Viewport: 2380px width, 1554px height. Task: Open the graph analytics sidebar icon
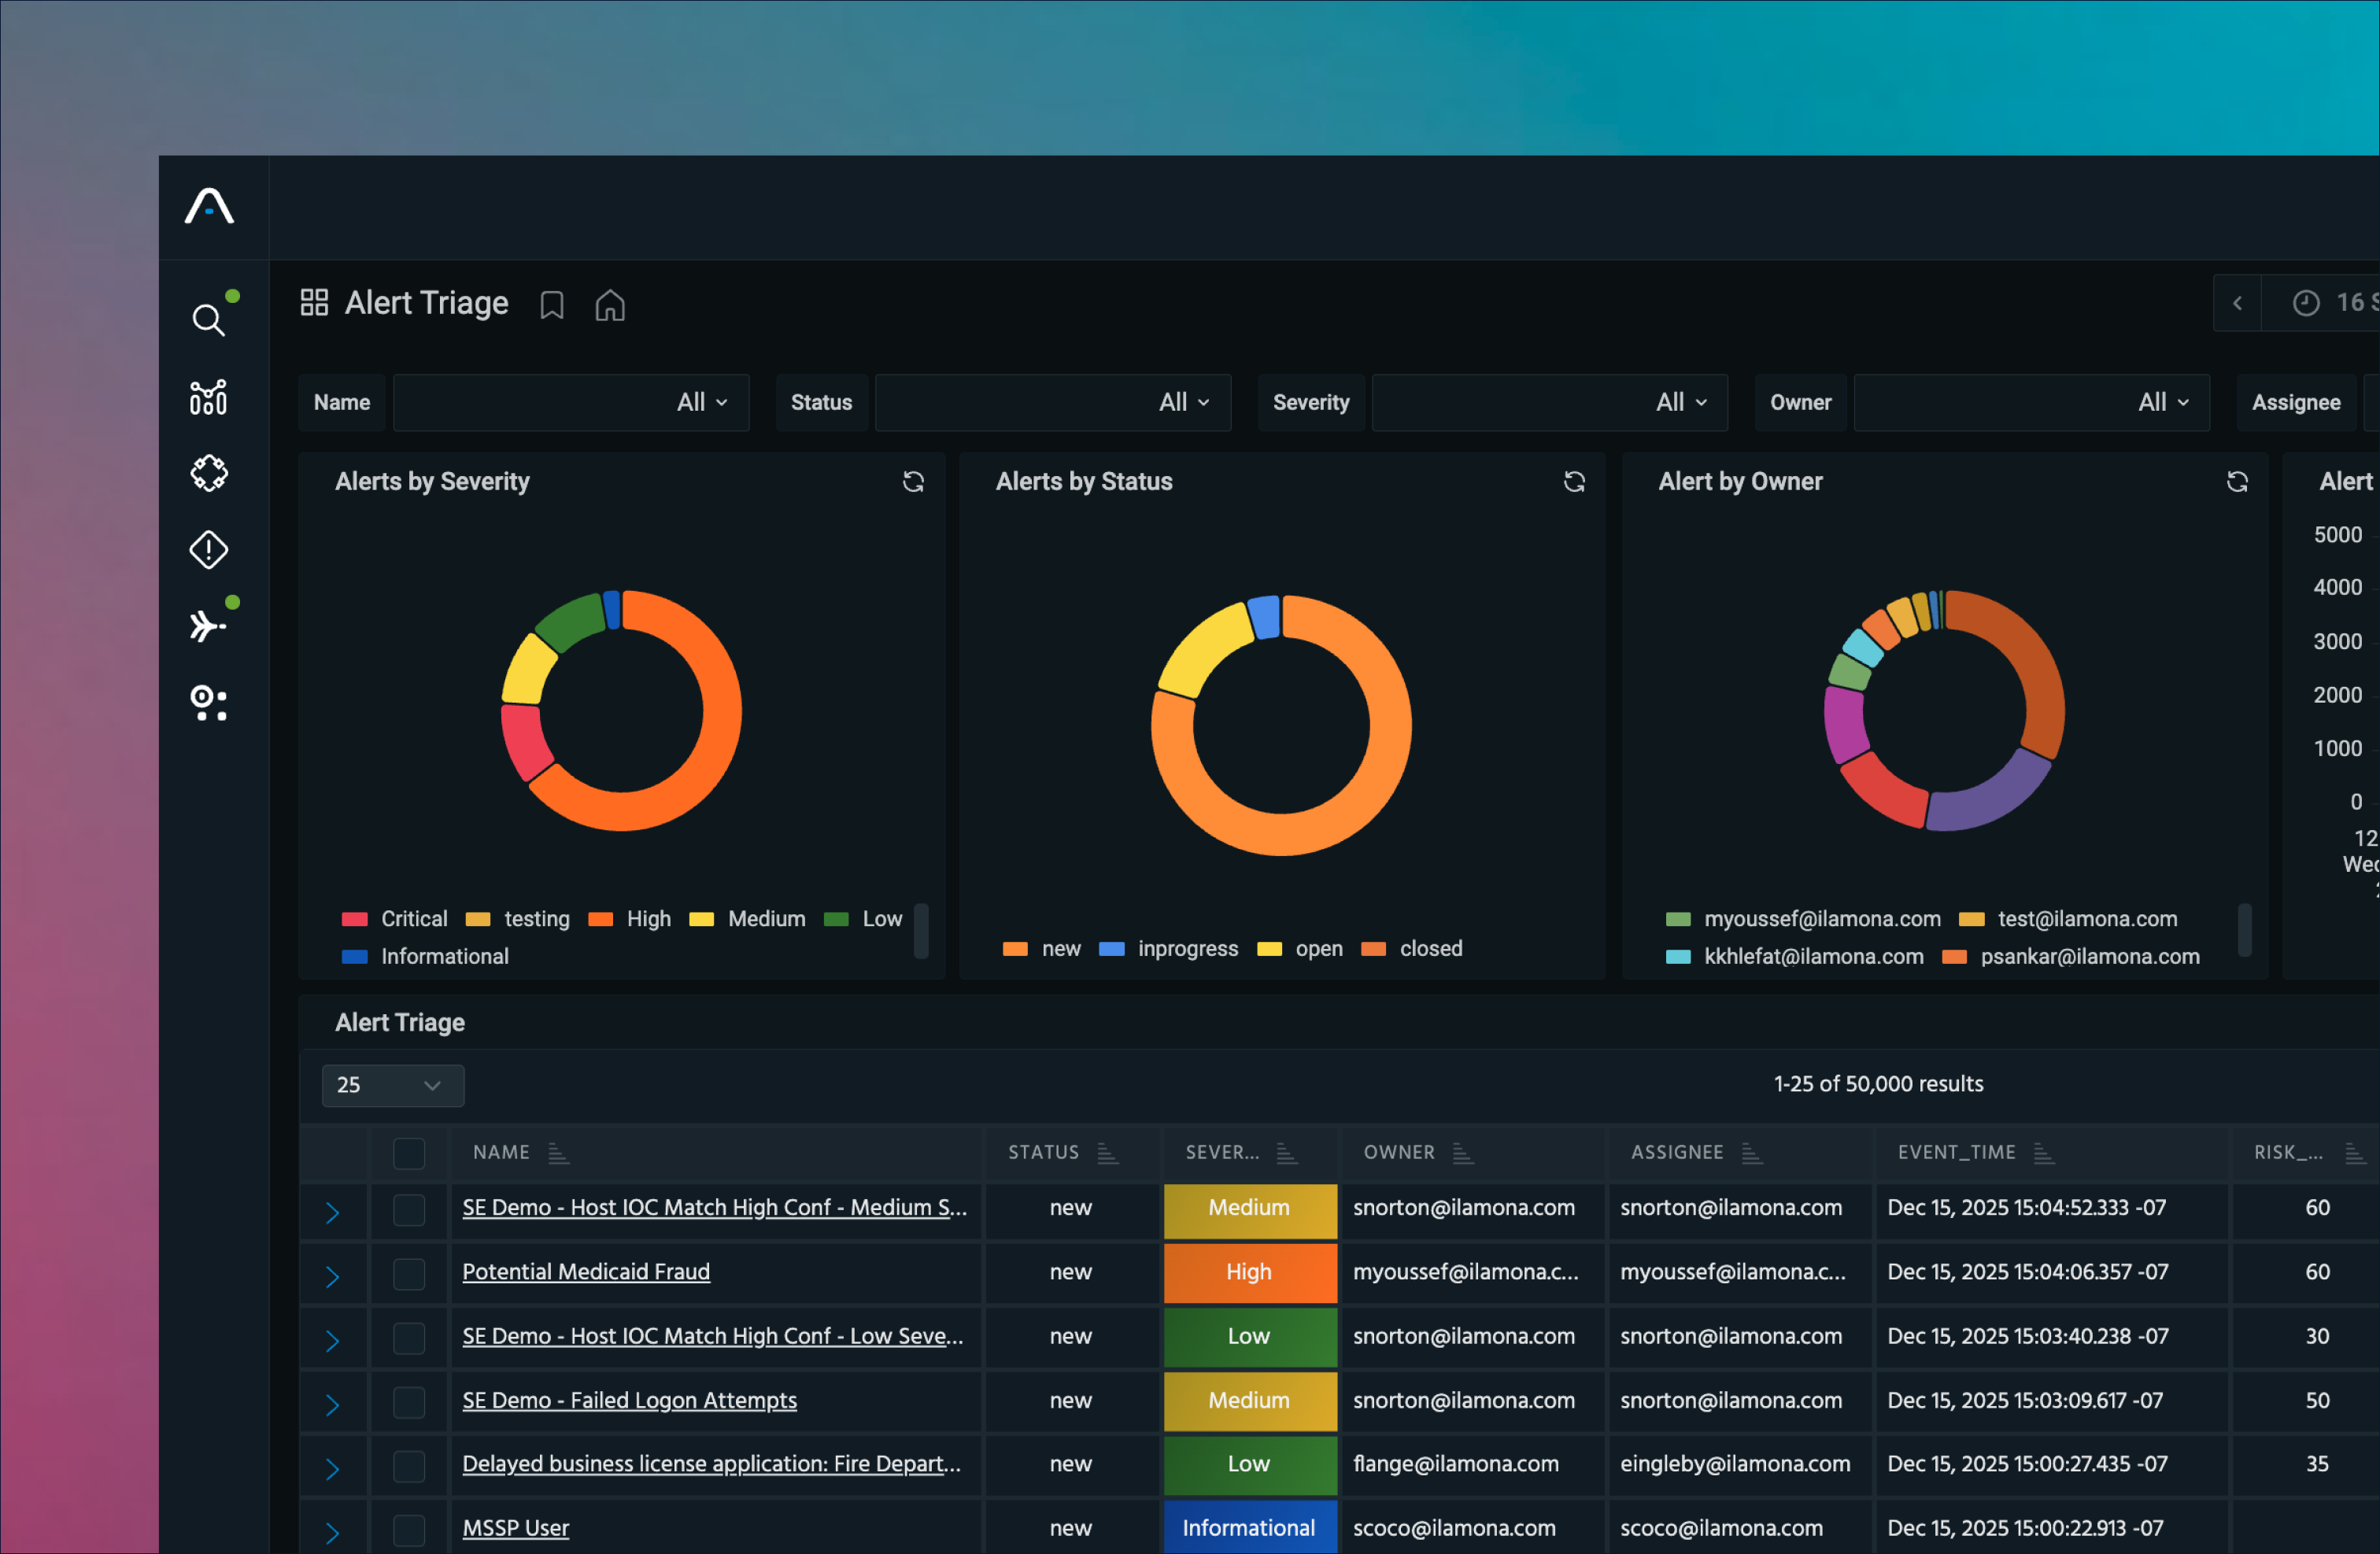208,397
